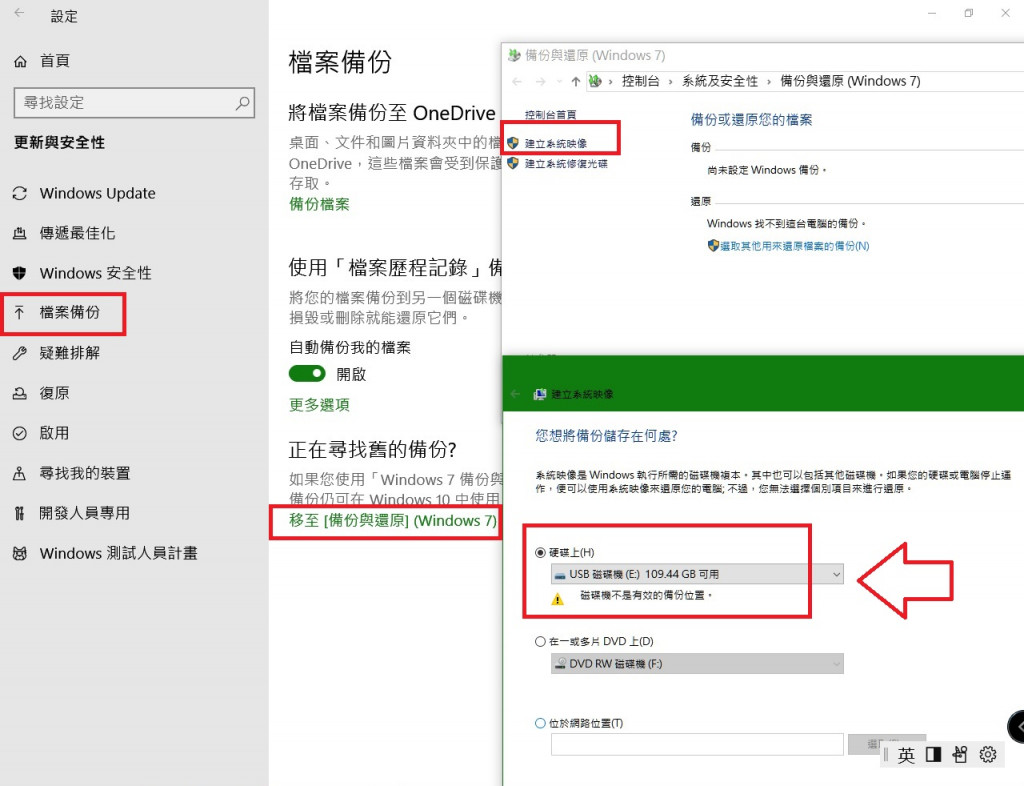1024x786 pixels.
Task: Open recent locations dropdown in 備份與還原
Action: click(x=559, y=82)
